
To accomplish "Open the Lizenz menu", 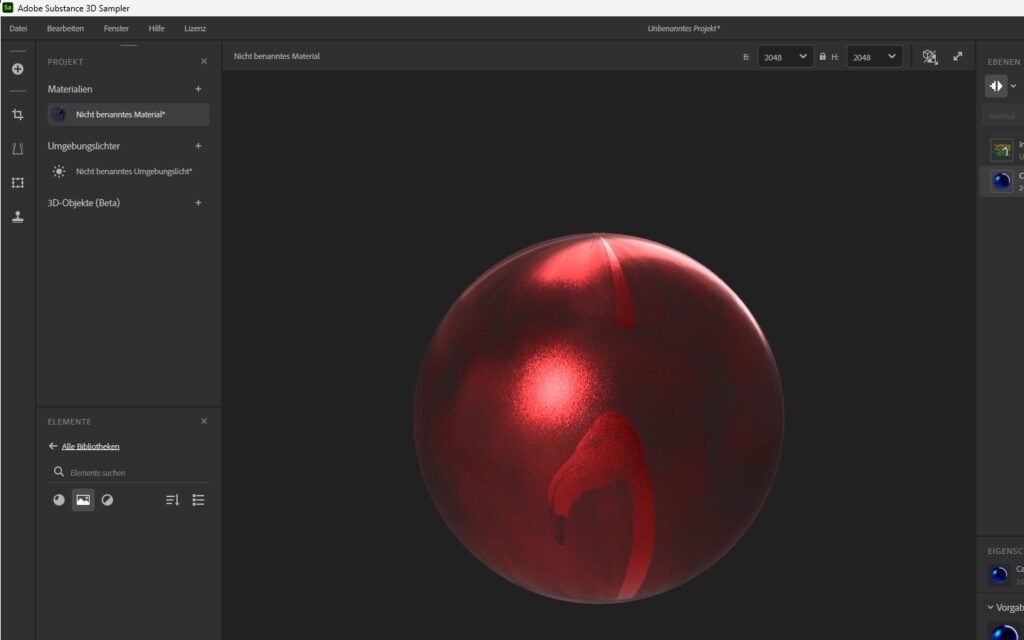I will [195, 29].
